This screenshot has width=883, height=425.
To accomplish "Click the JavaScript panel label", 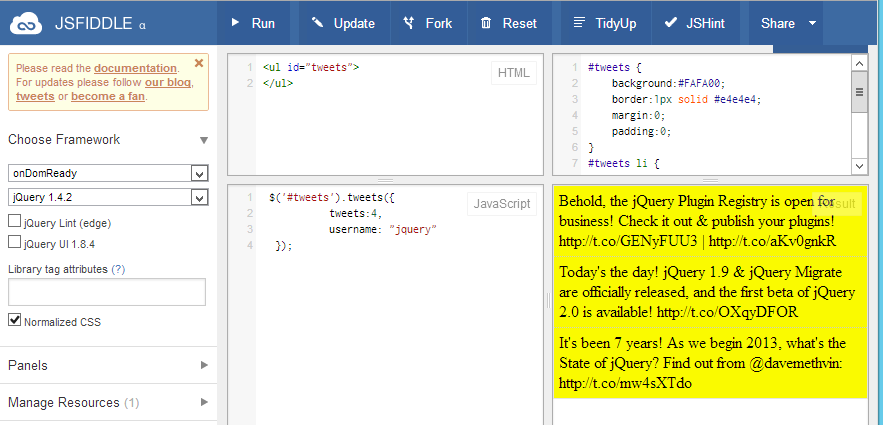I will point(502,204).
